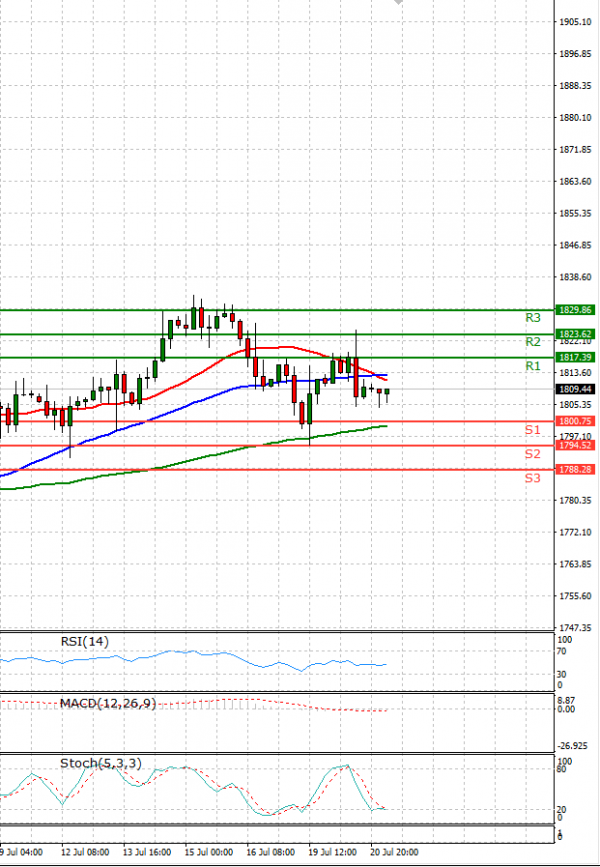Screen dimensions: 600x867
Task: Click the Stoch(5,3,3) indicator label
Action: 101,764
